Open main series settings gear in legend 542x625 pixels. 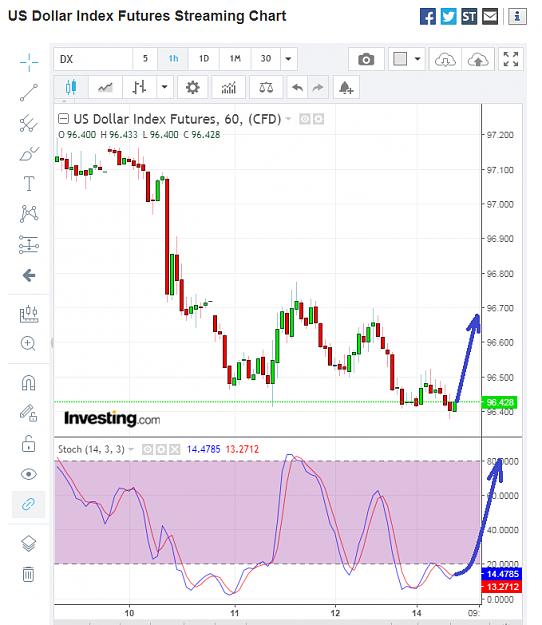click(x=318, y=119)
